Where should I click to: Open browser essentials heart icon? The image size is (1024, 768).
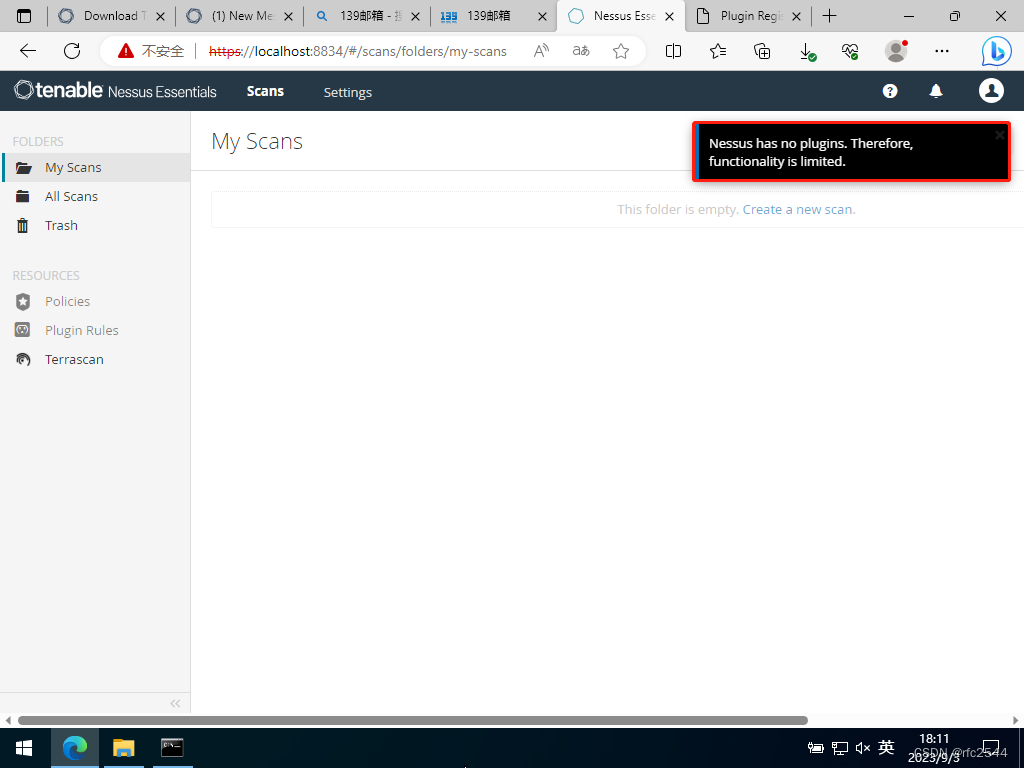[x=850, y=51]
